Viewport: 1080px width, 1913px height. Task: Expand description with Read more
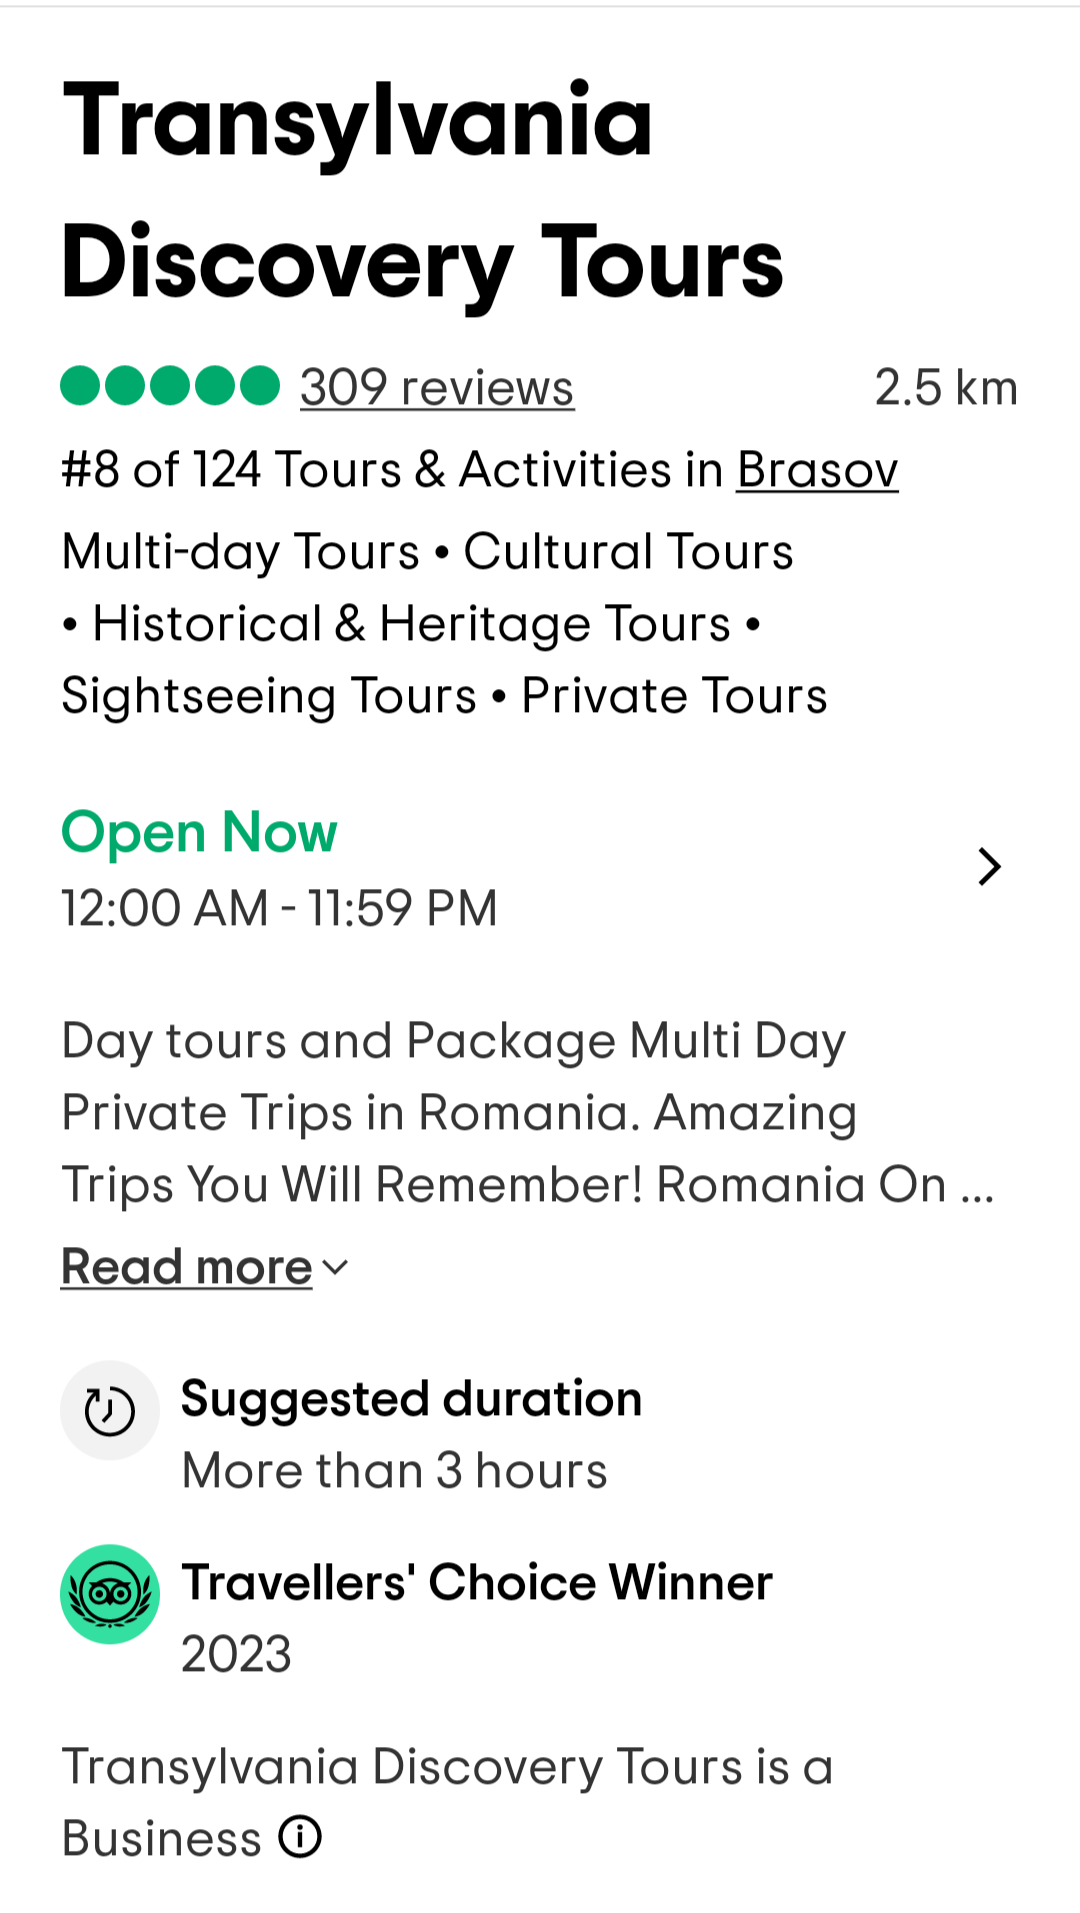pos(187,1267)
